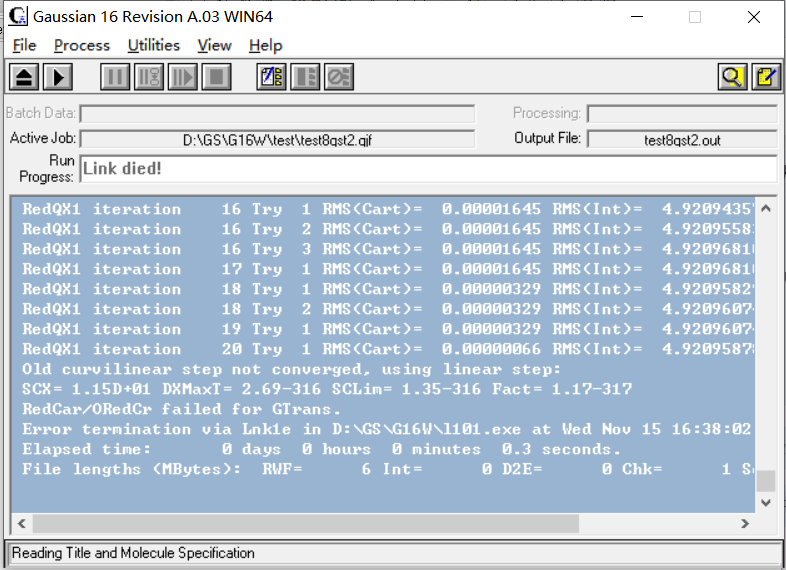Click the 'iteration 17 Try 1' line
This screenshot has height=570, width=786.
[x=387, y=269]
